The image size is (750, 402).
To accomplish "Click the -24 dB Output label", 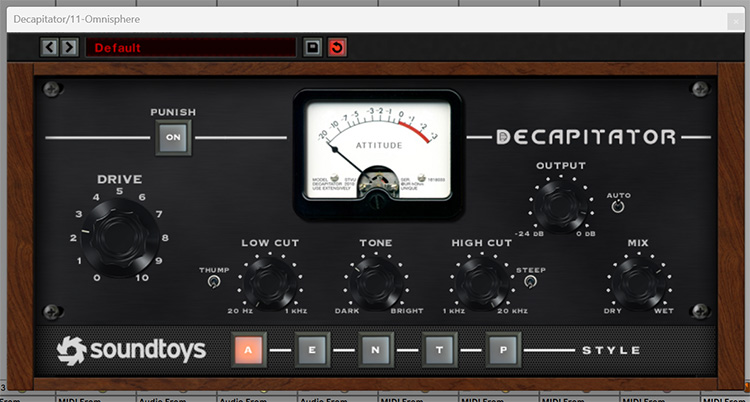I will pyautogui.click(x=529, y=234).
